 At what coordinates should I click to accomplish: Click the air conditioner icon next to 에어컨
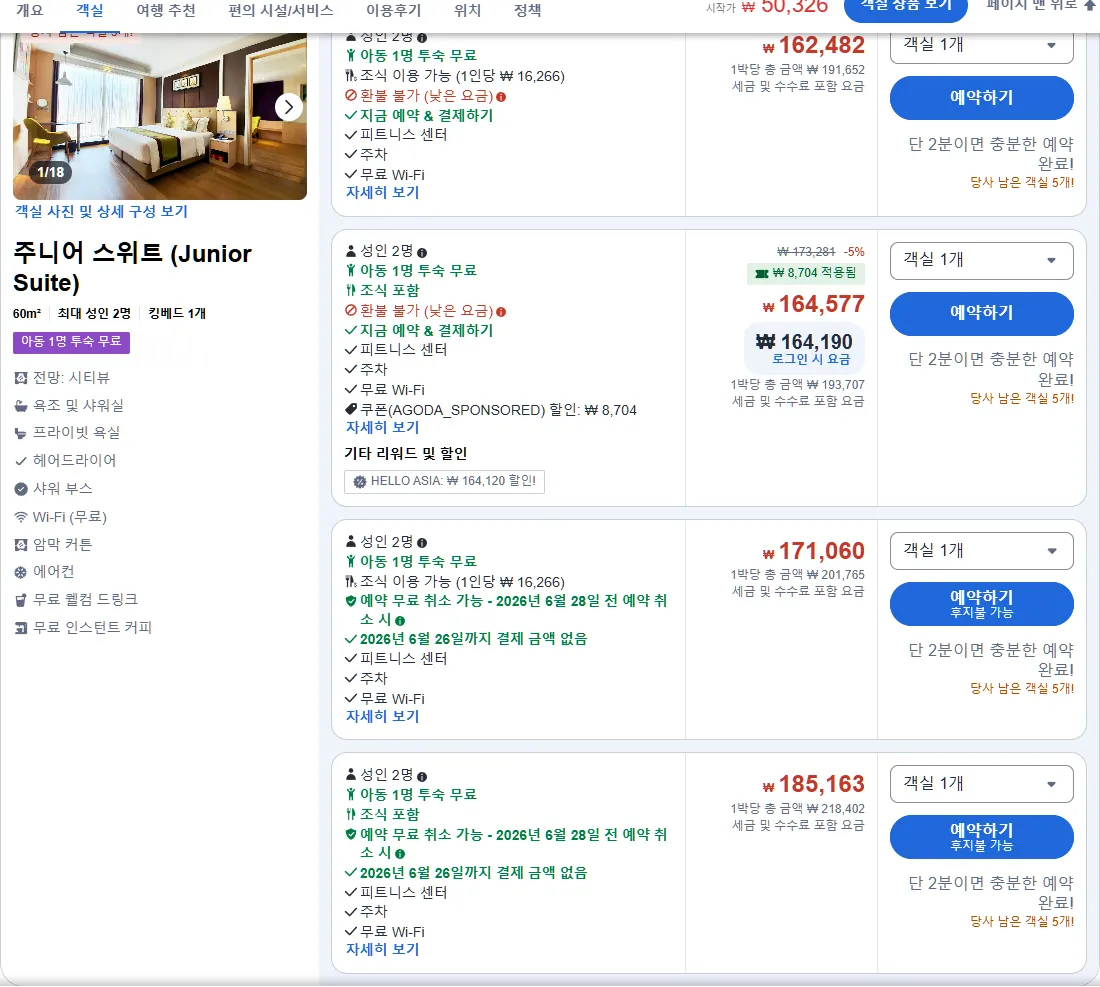[x=21, y=572]
